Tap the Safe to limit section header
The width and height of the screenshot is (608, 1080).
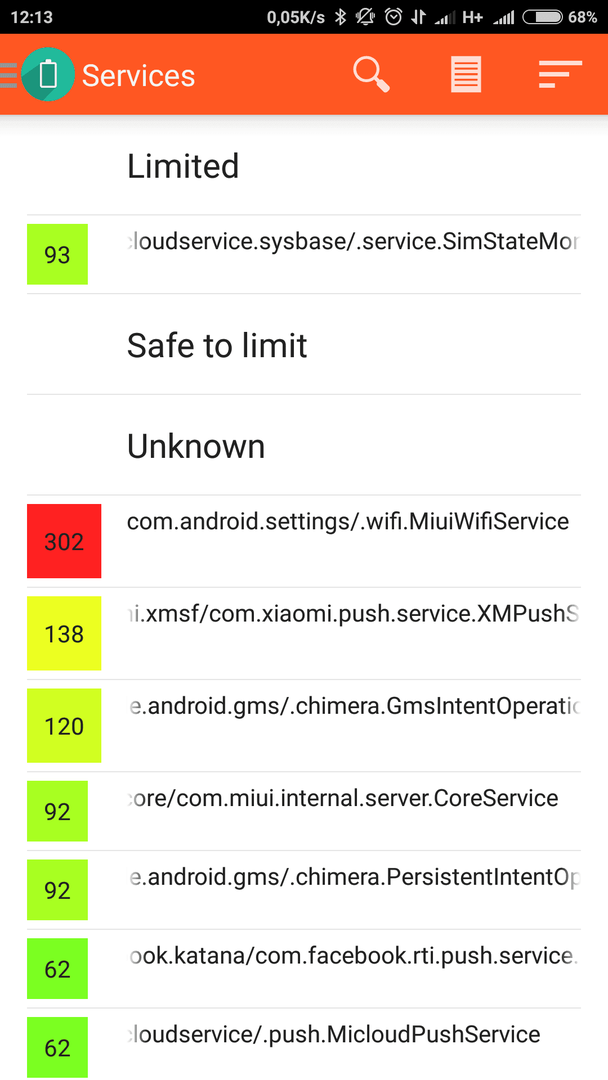217,345
